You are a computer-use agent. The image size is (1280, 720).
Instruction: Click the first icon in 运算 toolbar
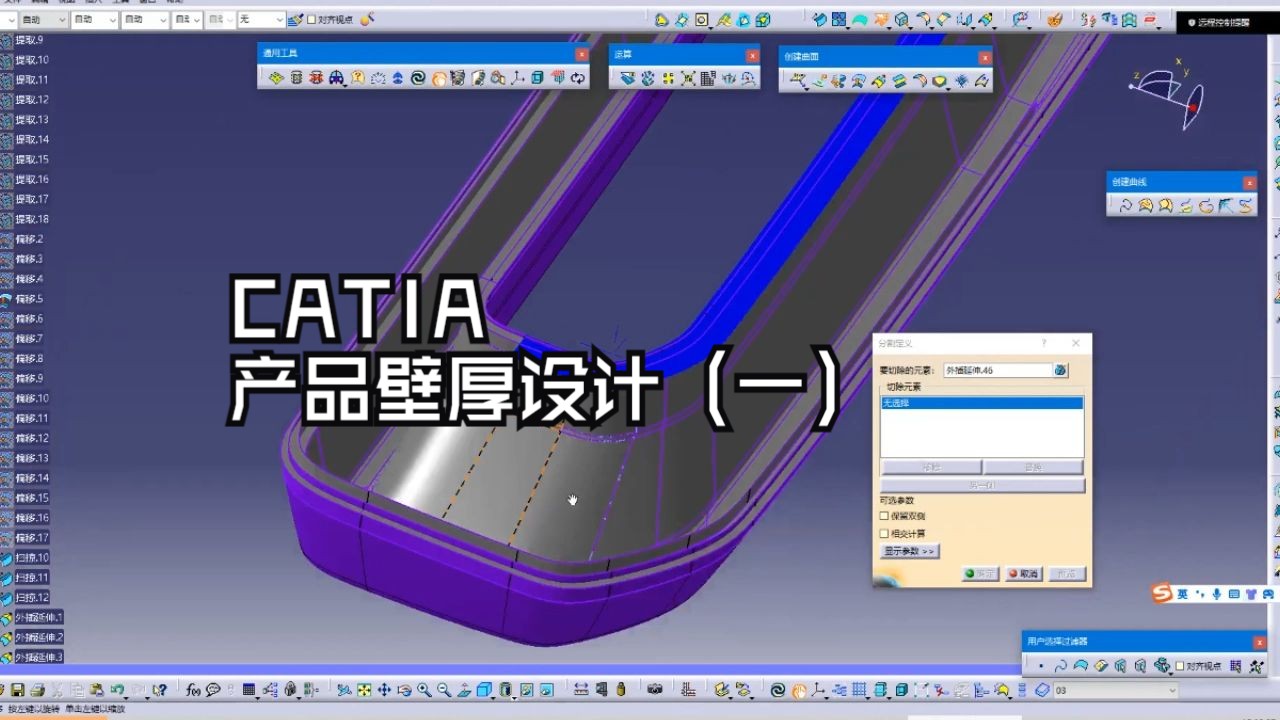coord(627,78)
